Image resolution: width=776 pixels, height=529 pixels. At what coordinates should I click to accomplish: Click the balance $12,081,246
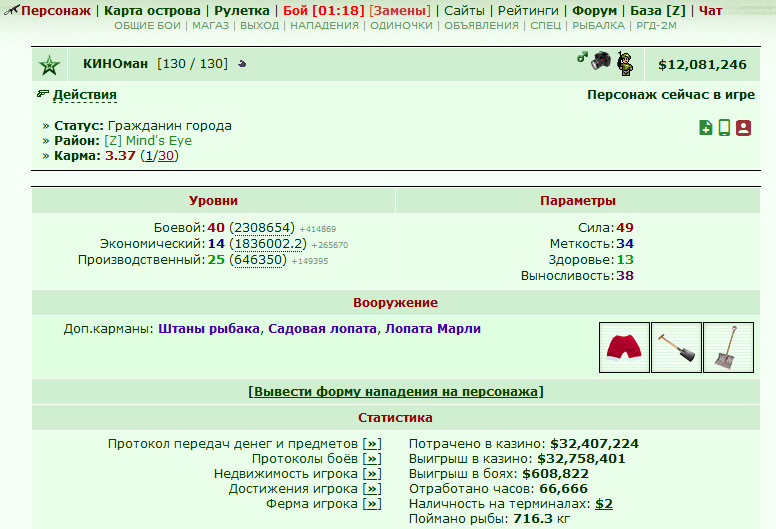coord(702,65)
